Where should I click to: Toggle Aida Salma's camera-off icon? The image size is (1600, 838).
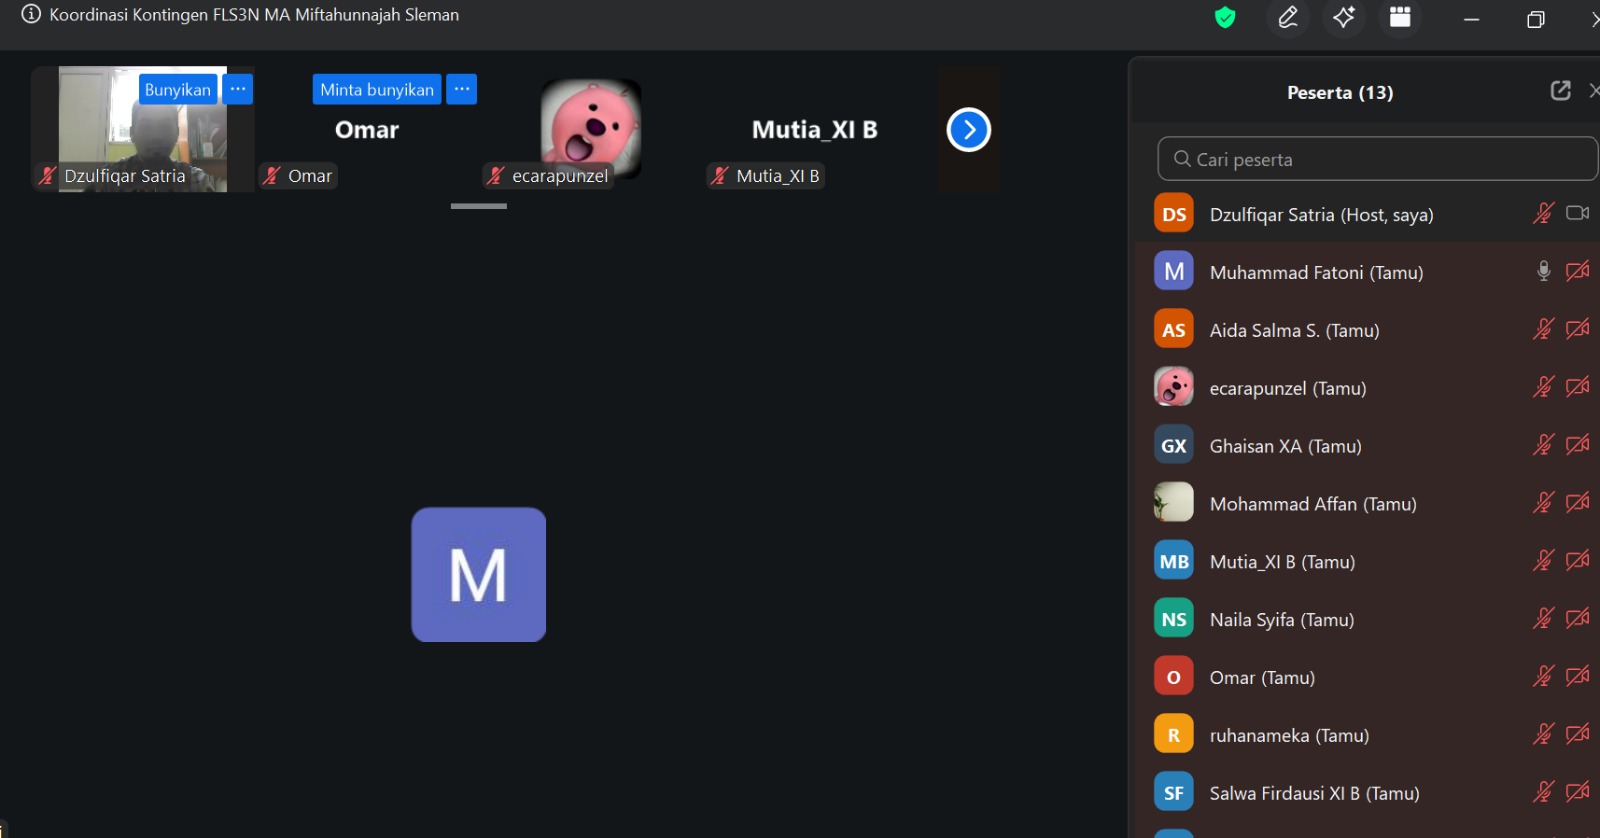[x=1577, y=329]
